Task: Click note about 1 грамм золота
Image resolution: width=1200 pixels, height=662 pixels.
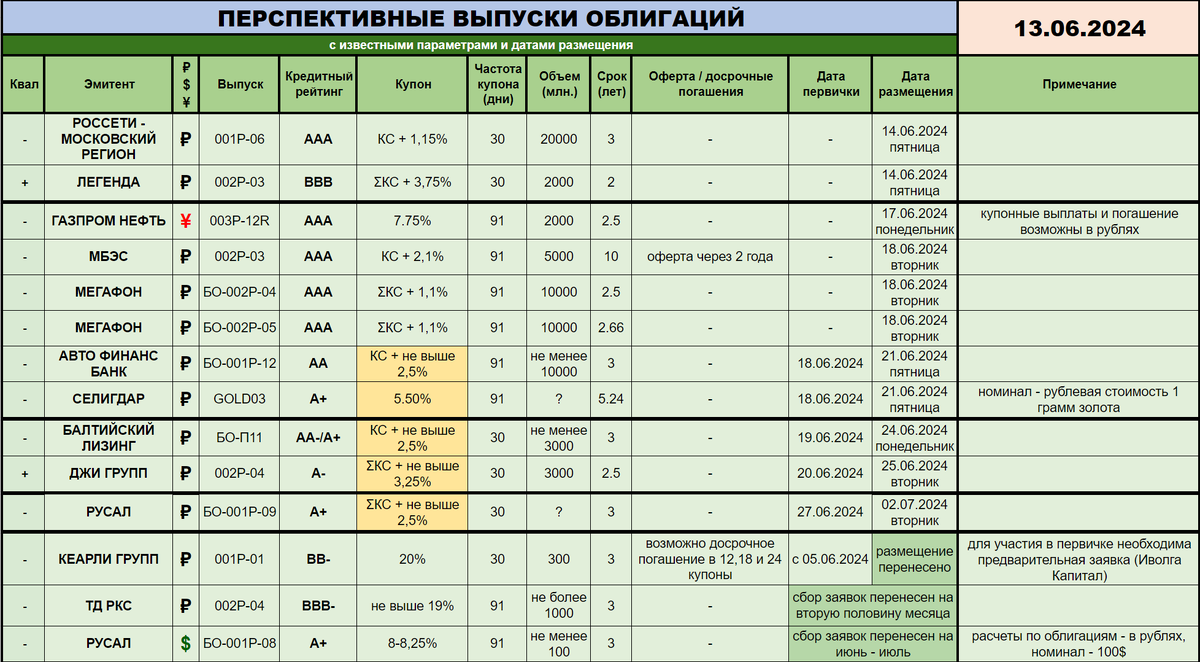Action: point(1079,398)
